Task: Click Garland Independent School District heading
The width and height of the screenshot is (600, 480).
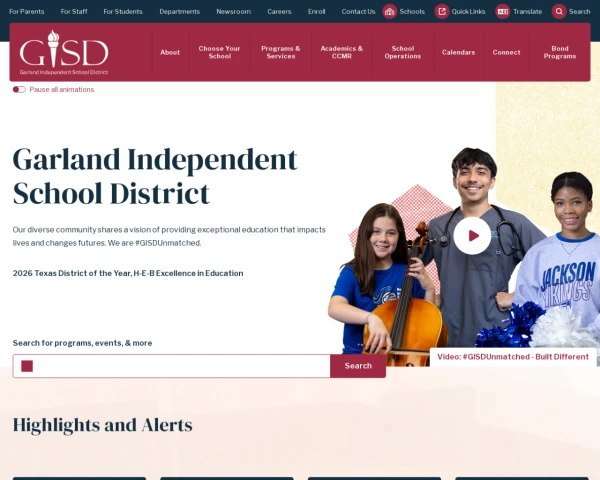Action: (155, 176)
